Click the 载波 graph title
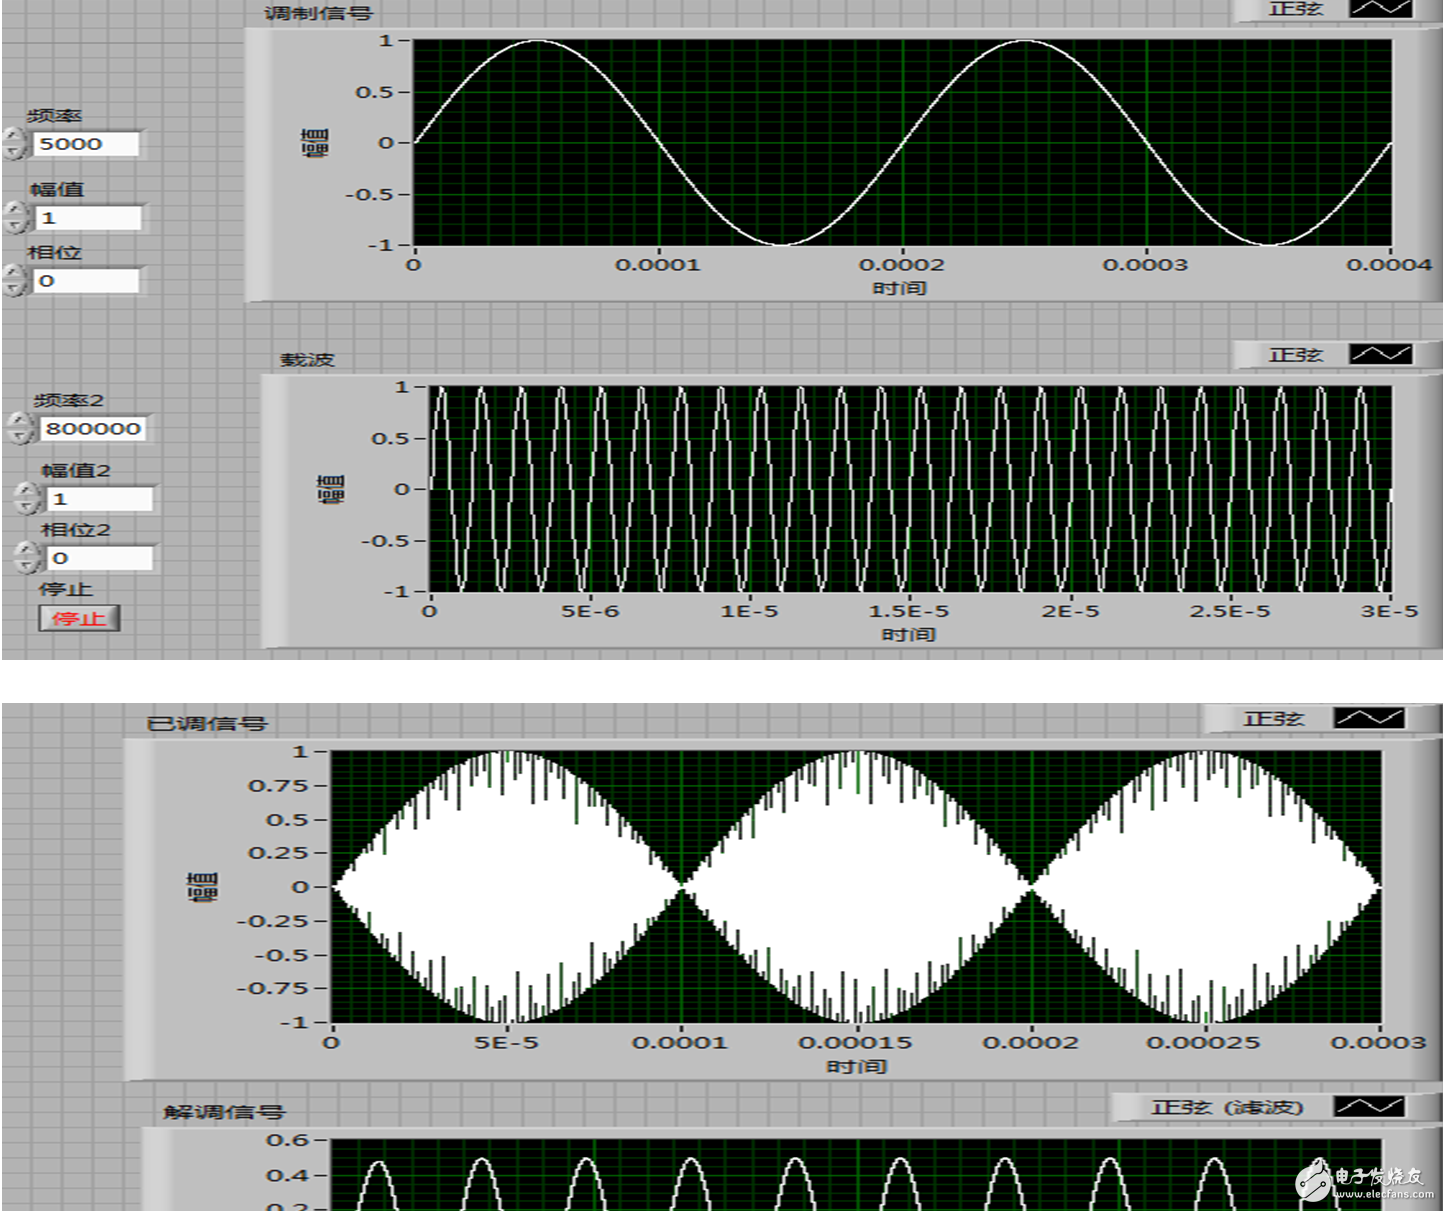This screenshot has width=1443, height=1211. coord(307,359)
